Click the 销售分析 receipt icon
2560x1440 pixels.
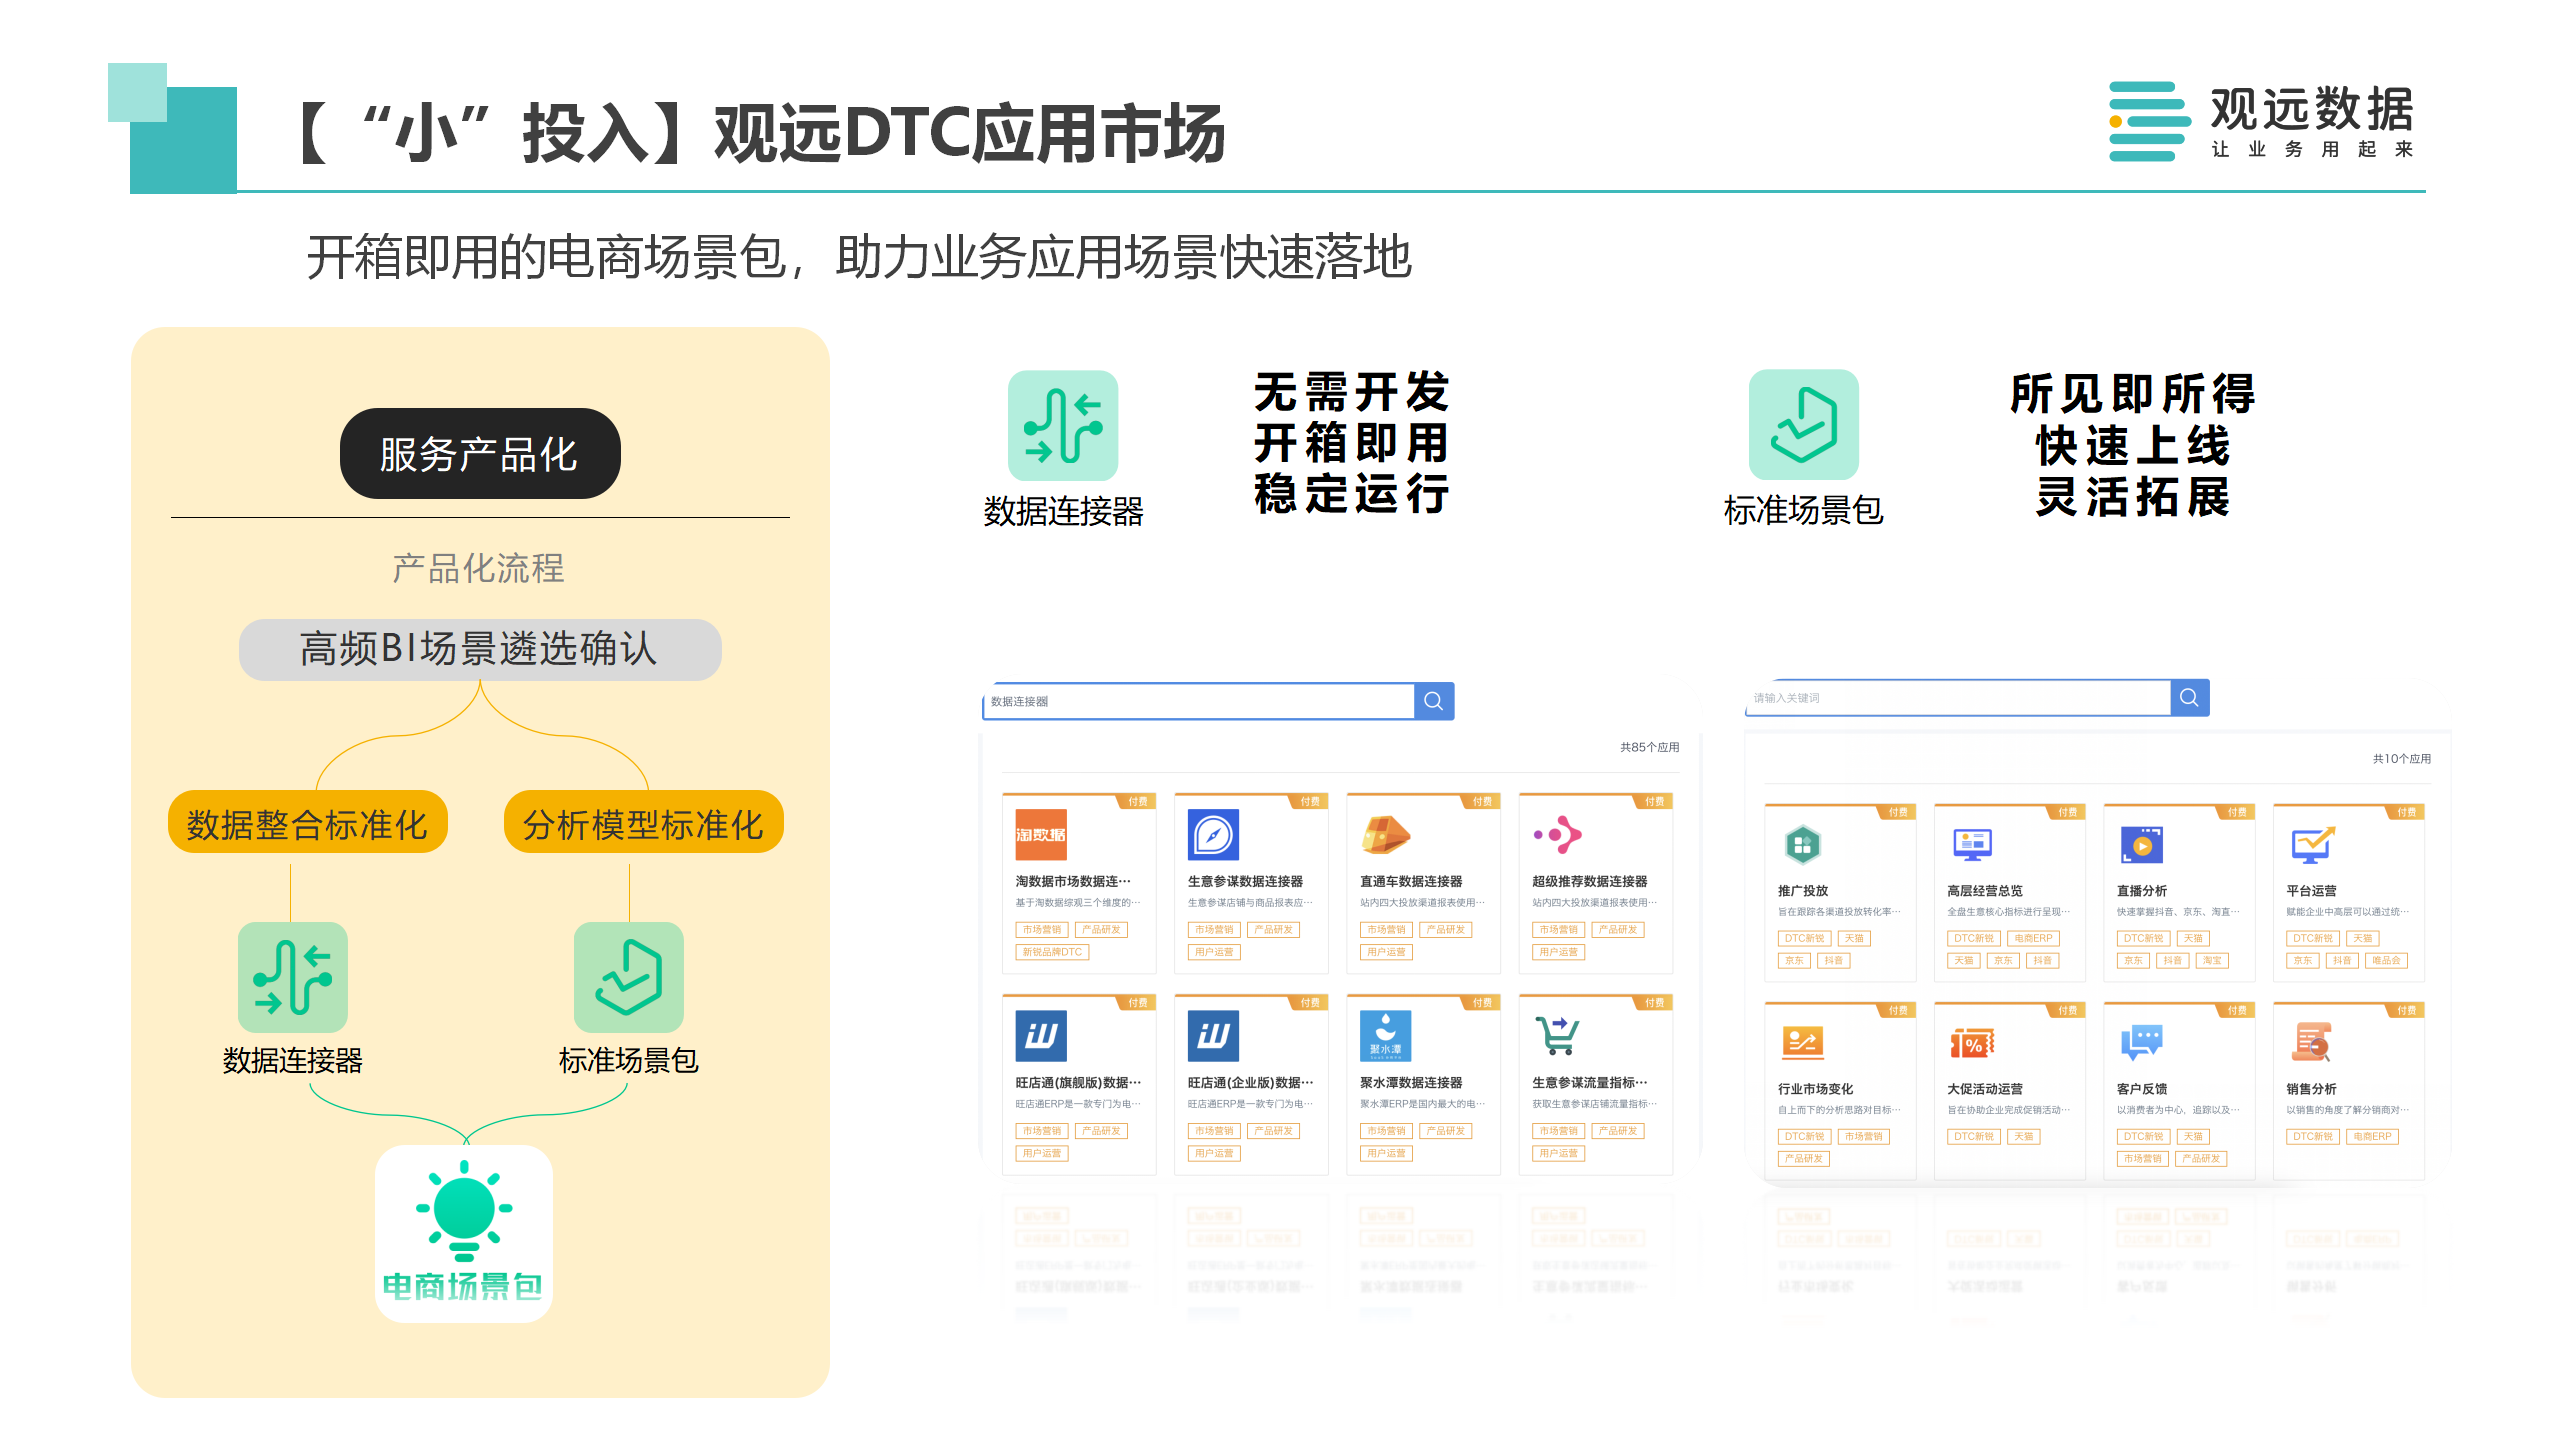[x=2311, y=1043]
